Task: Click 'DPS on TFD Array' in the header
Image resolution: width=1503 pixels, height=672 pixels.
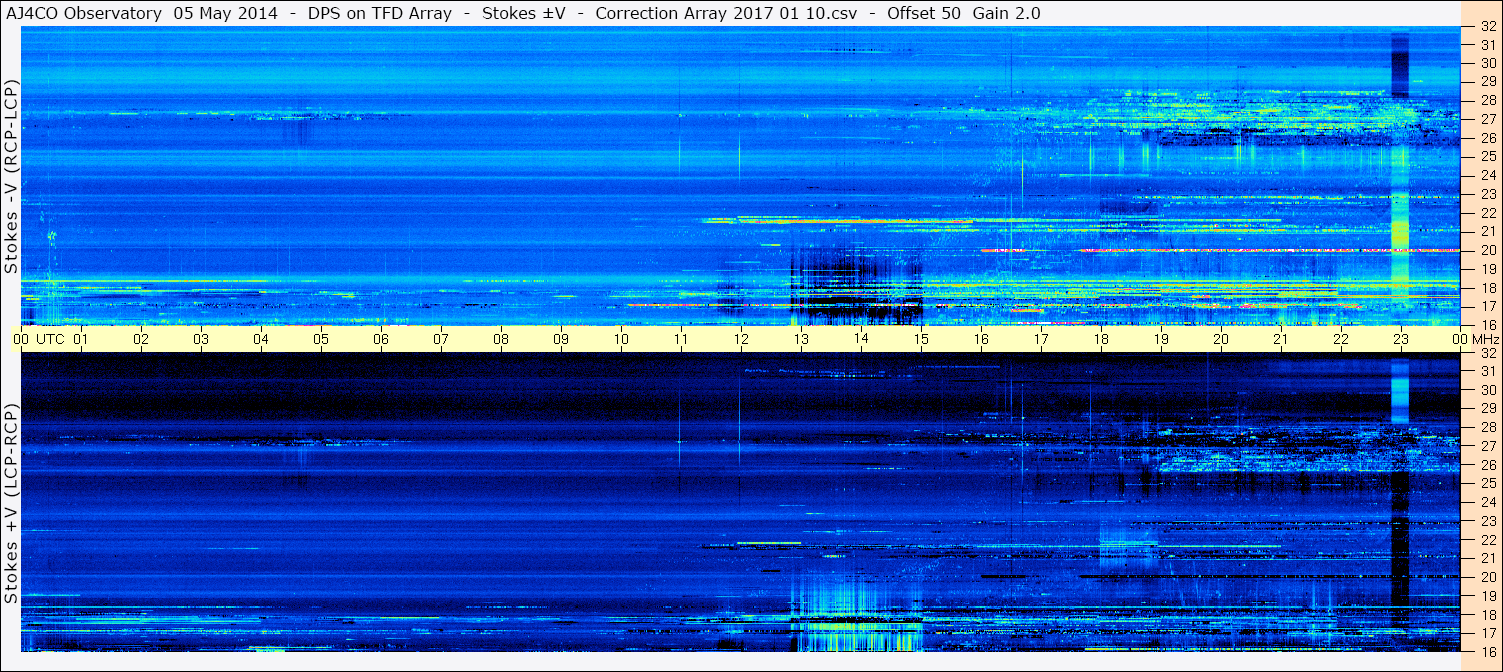Action: pyautogui.click(x=381, y=14)
